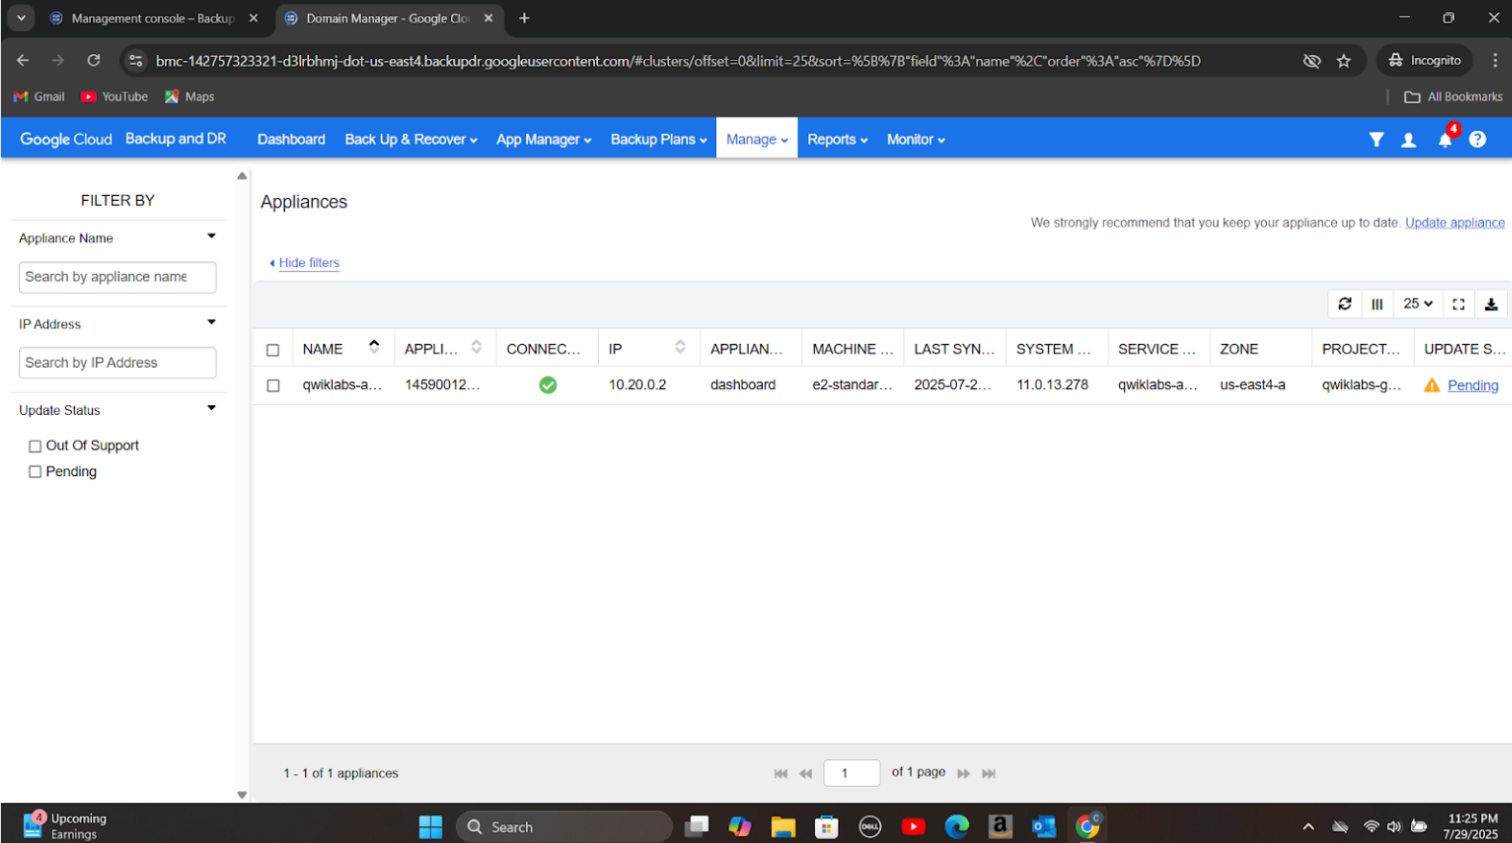Open the Backup Plans menu

pyautogui.click(x=658, y=140)
